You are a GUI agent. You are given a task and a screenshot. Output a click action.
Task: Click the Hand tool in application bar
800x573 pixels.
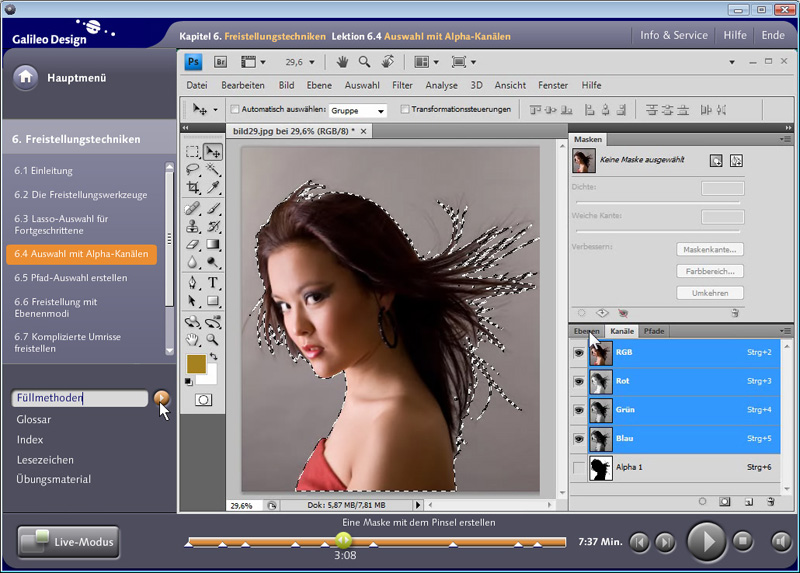point(342,62)
